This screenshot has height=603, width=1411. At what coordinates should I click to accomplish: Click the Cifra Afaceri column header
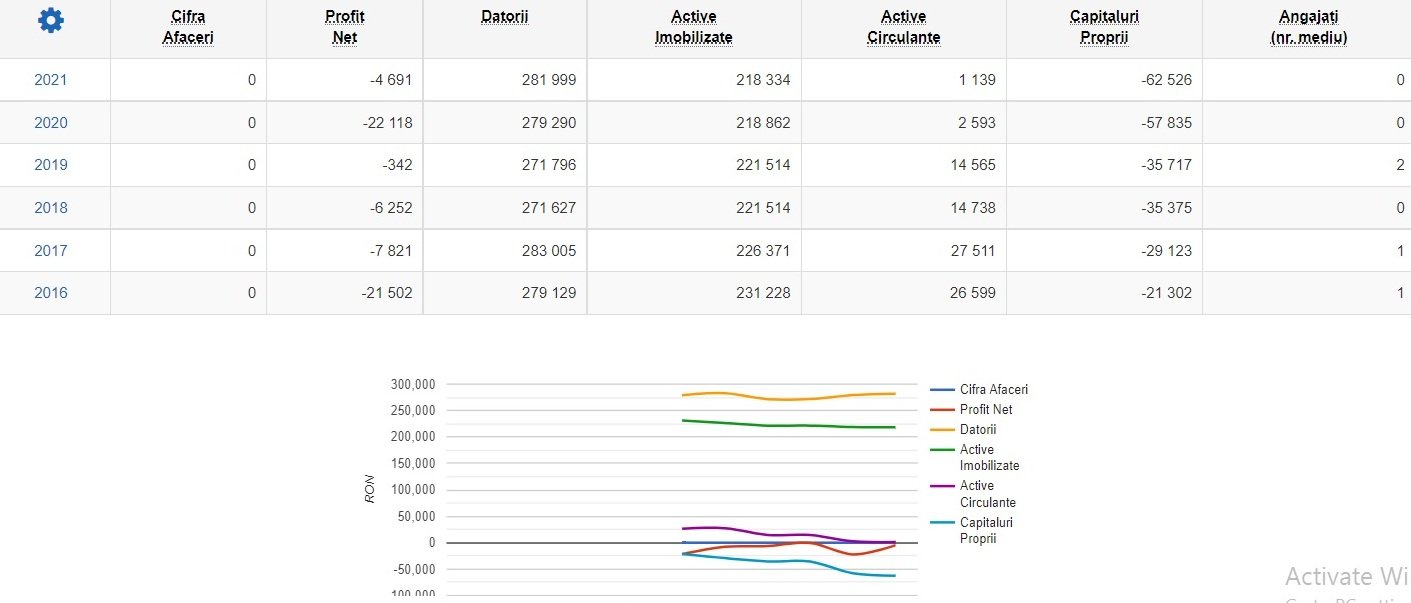[x=188, y=27]
